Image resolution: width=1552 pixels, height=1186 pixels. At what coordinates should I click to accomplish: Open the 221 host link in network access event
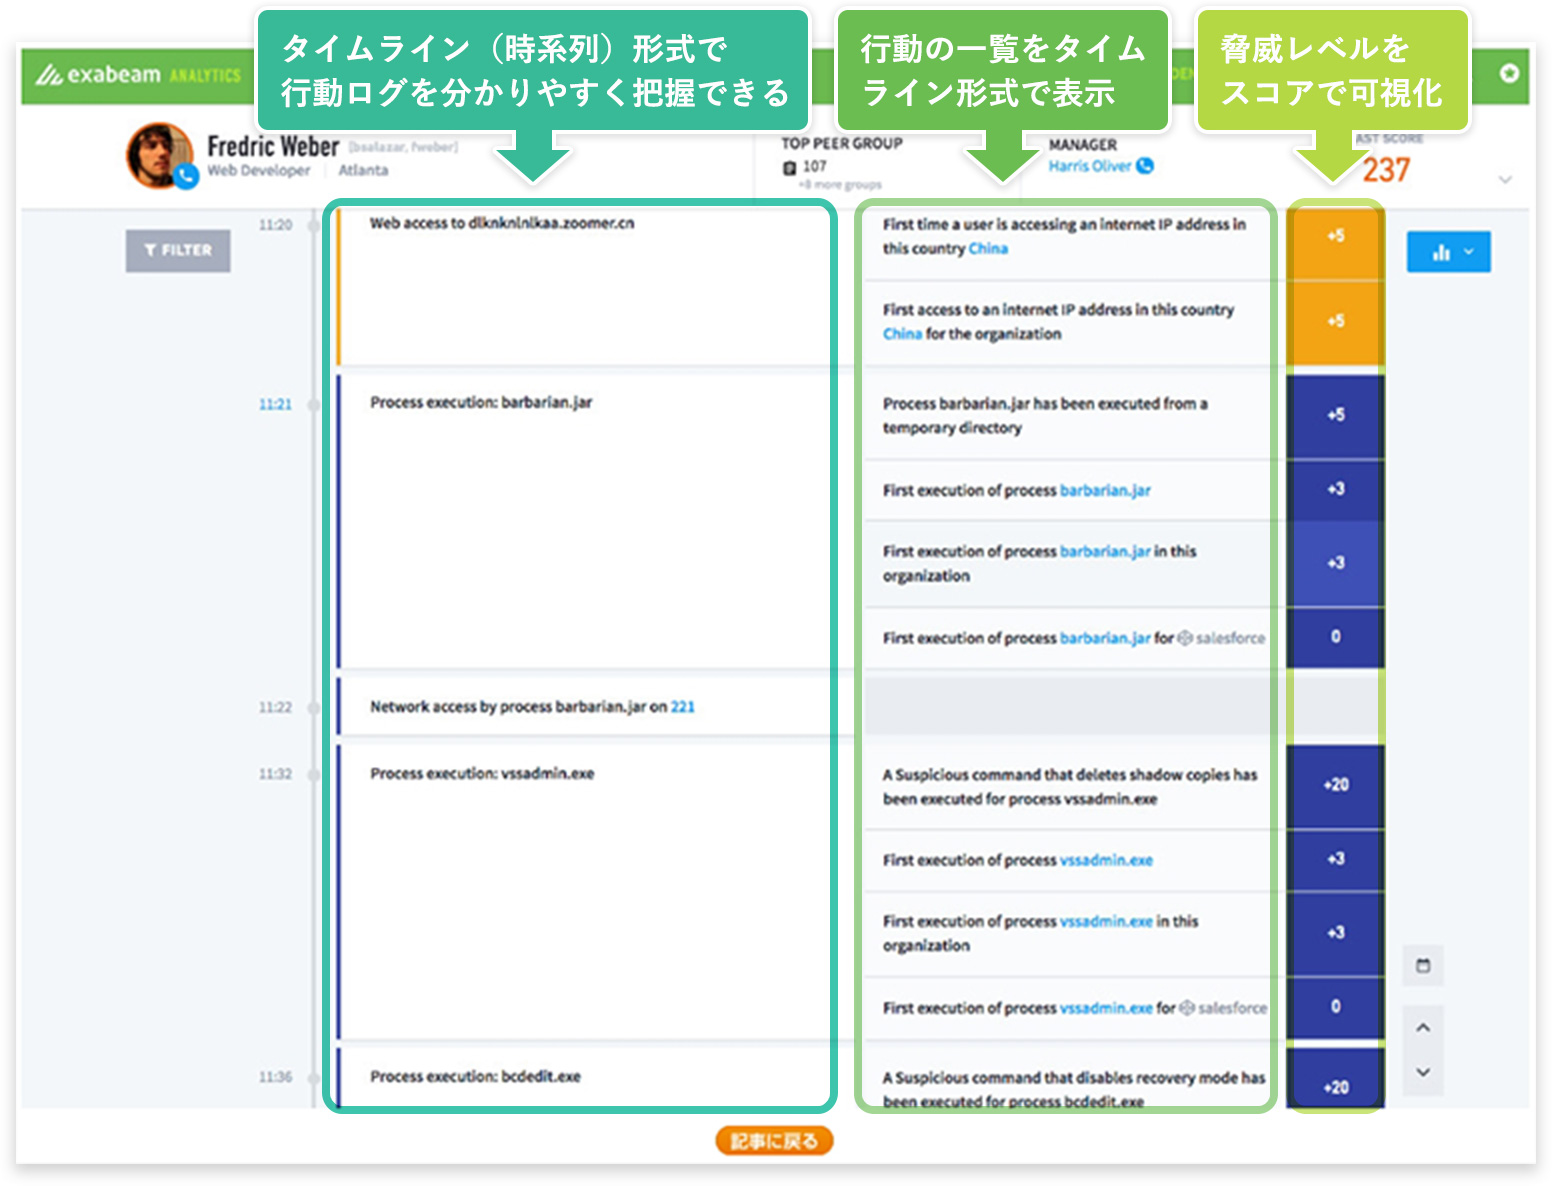(x=682, y=707)
